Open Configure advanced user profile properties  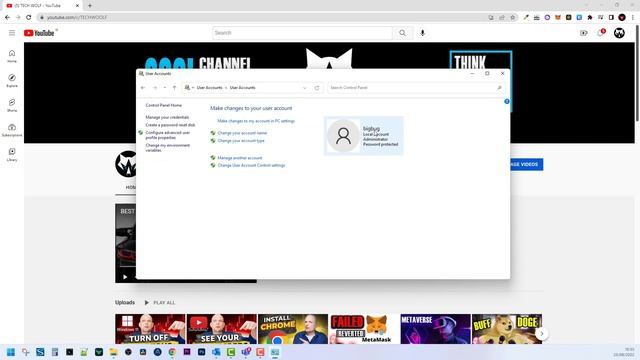168,135
